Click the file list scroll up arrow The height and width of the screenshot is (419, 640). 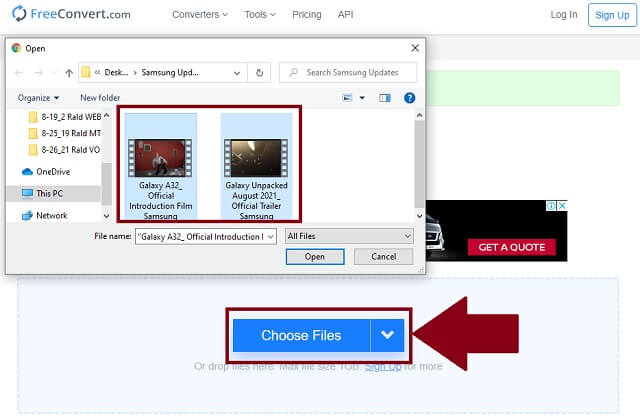[x=419, y=115]
